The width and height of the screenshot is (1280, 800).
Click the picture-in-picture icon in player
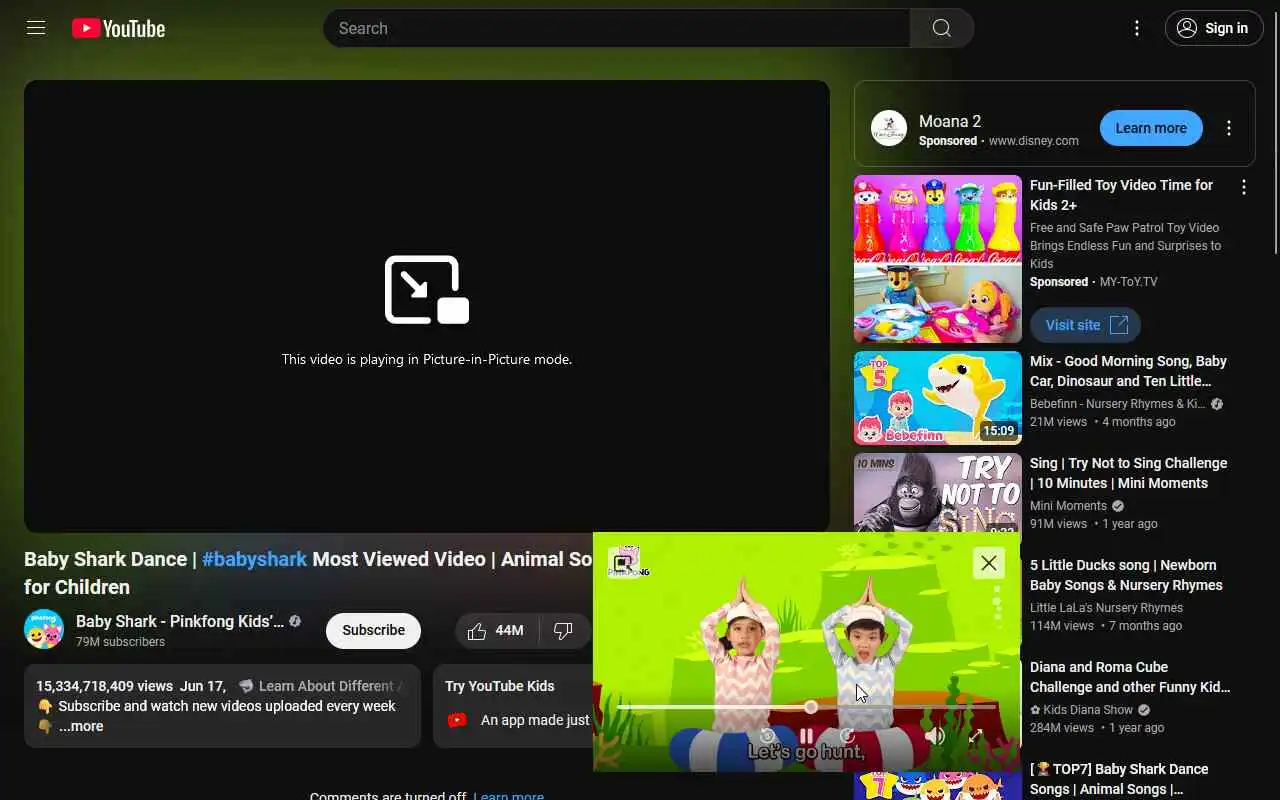(x=427, y=290)
